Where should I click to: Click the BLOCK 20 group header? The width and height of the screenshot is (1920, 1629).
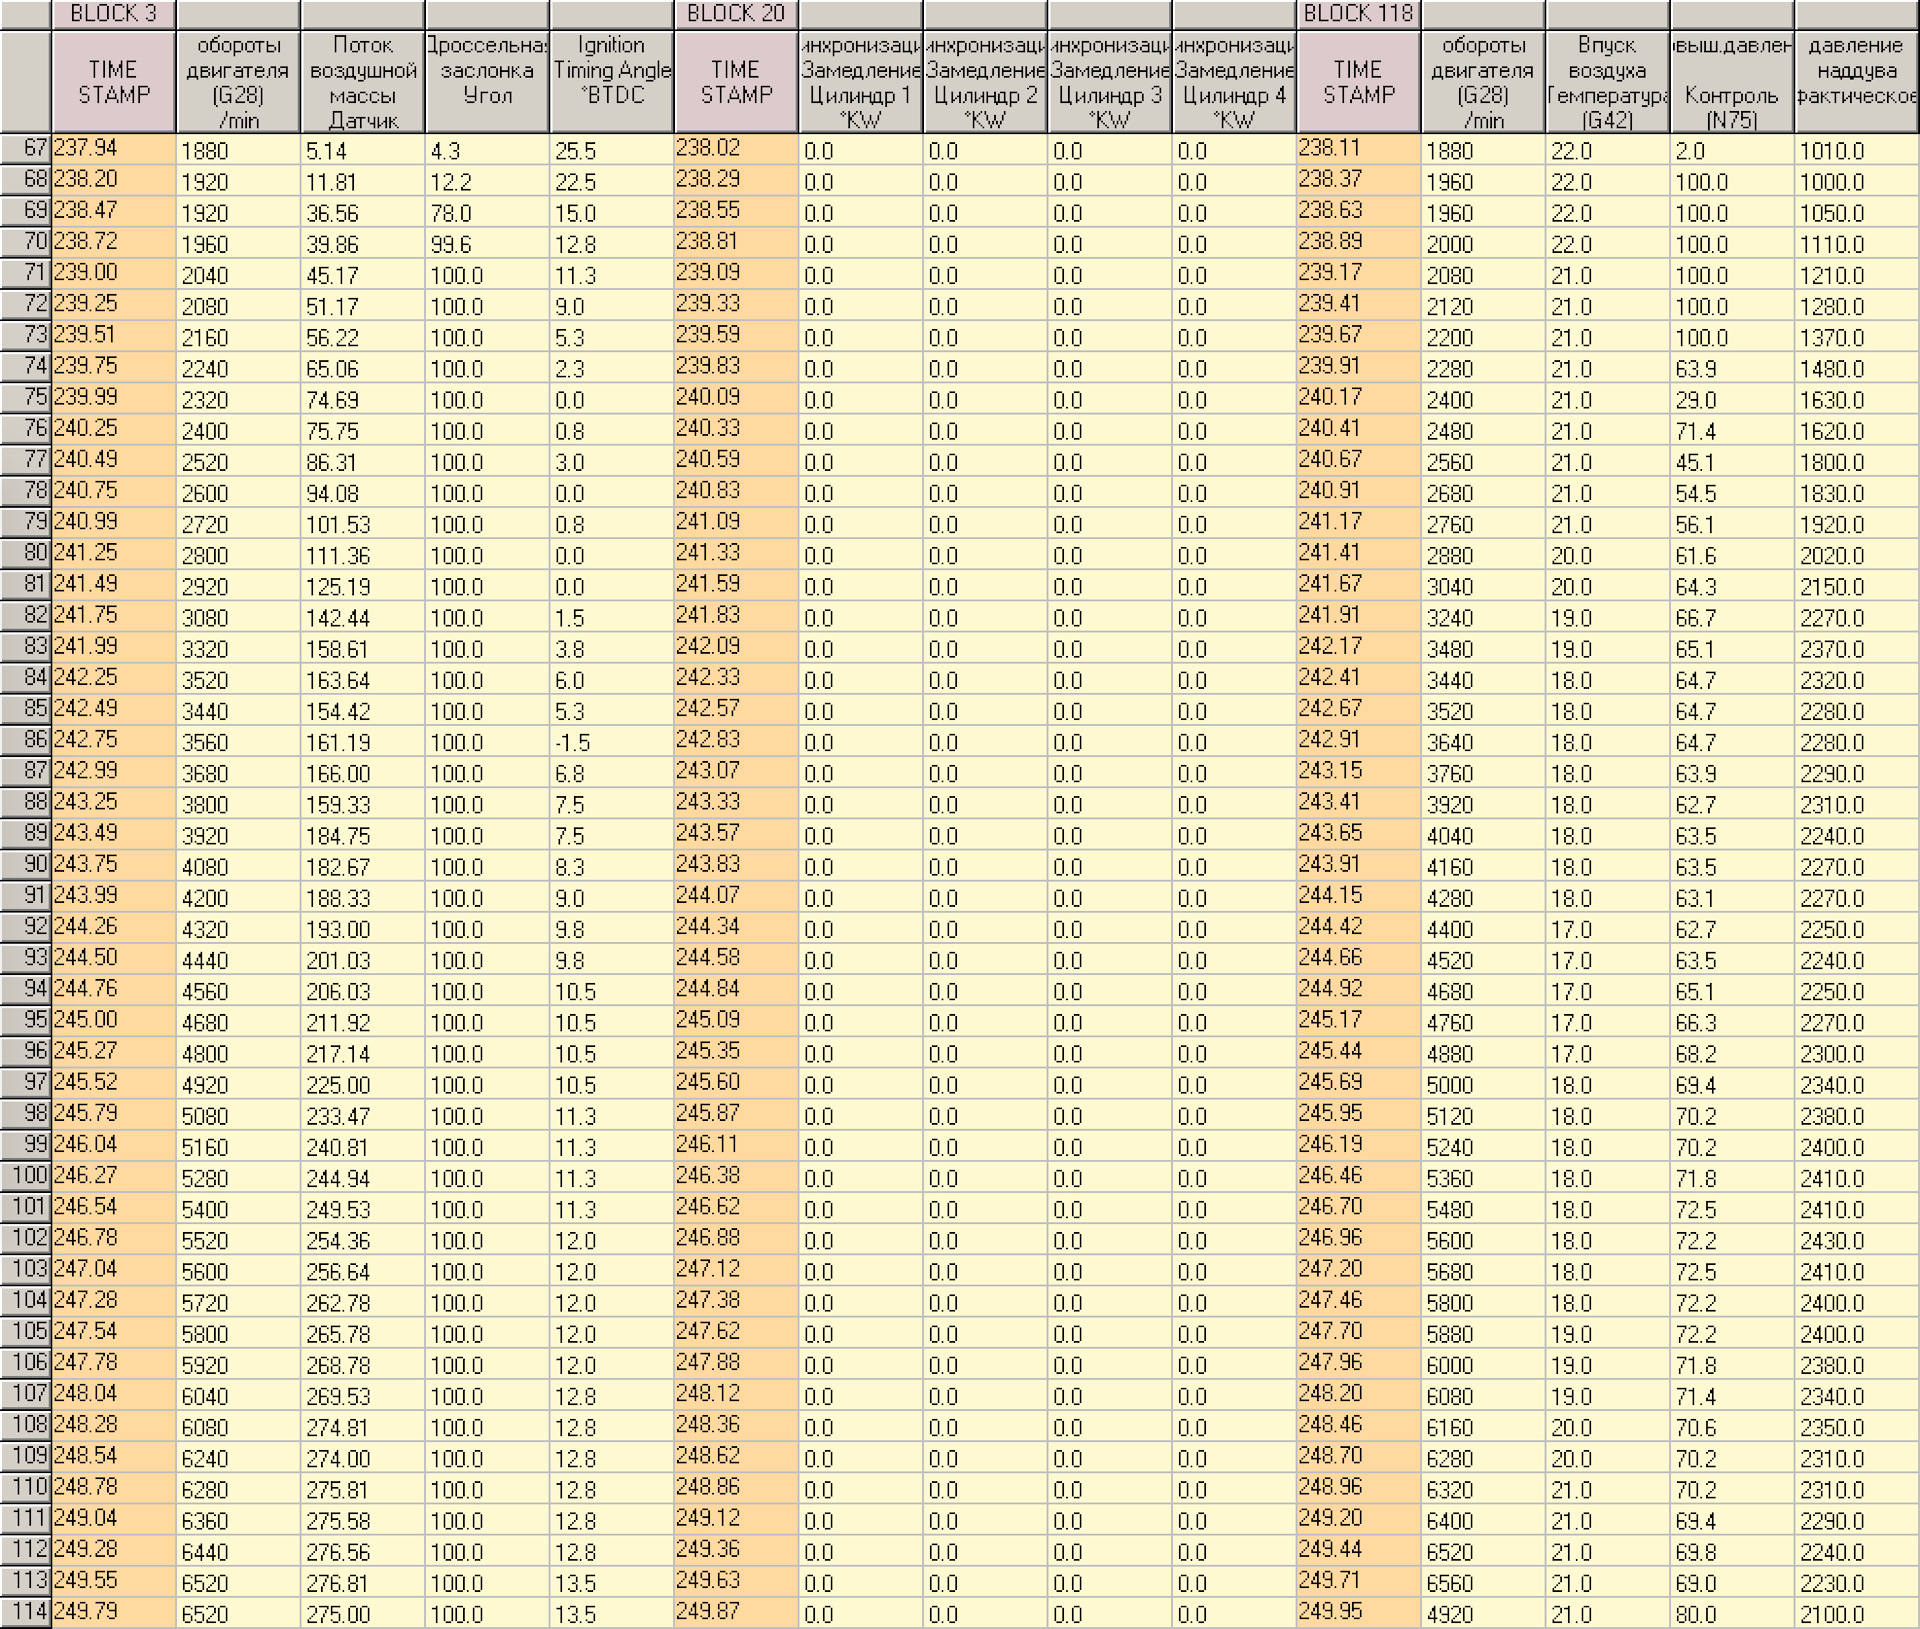click(735, 14)
